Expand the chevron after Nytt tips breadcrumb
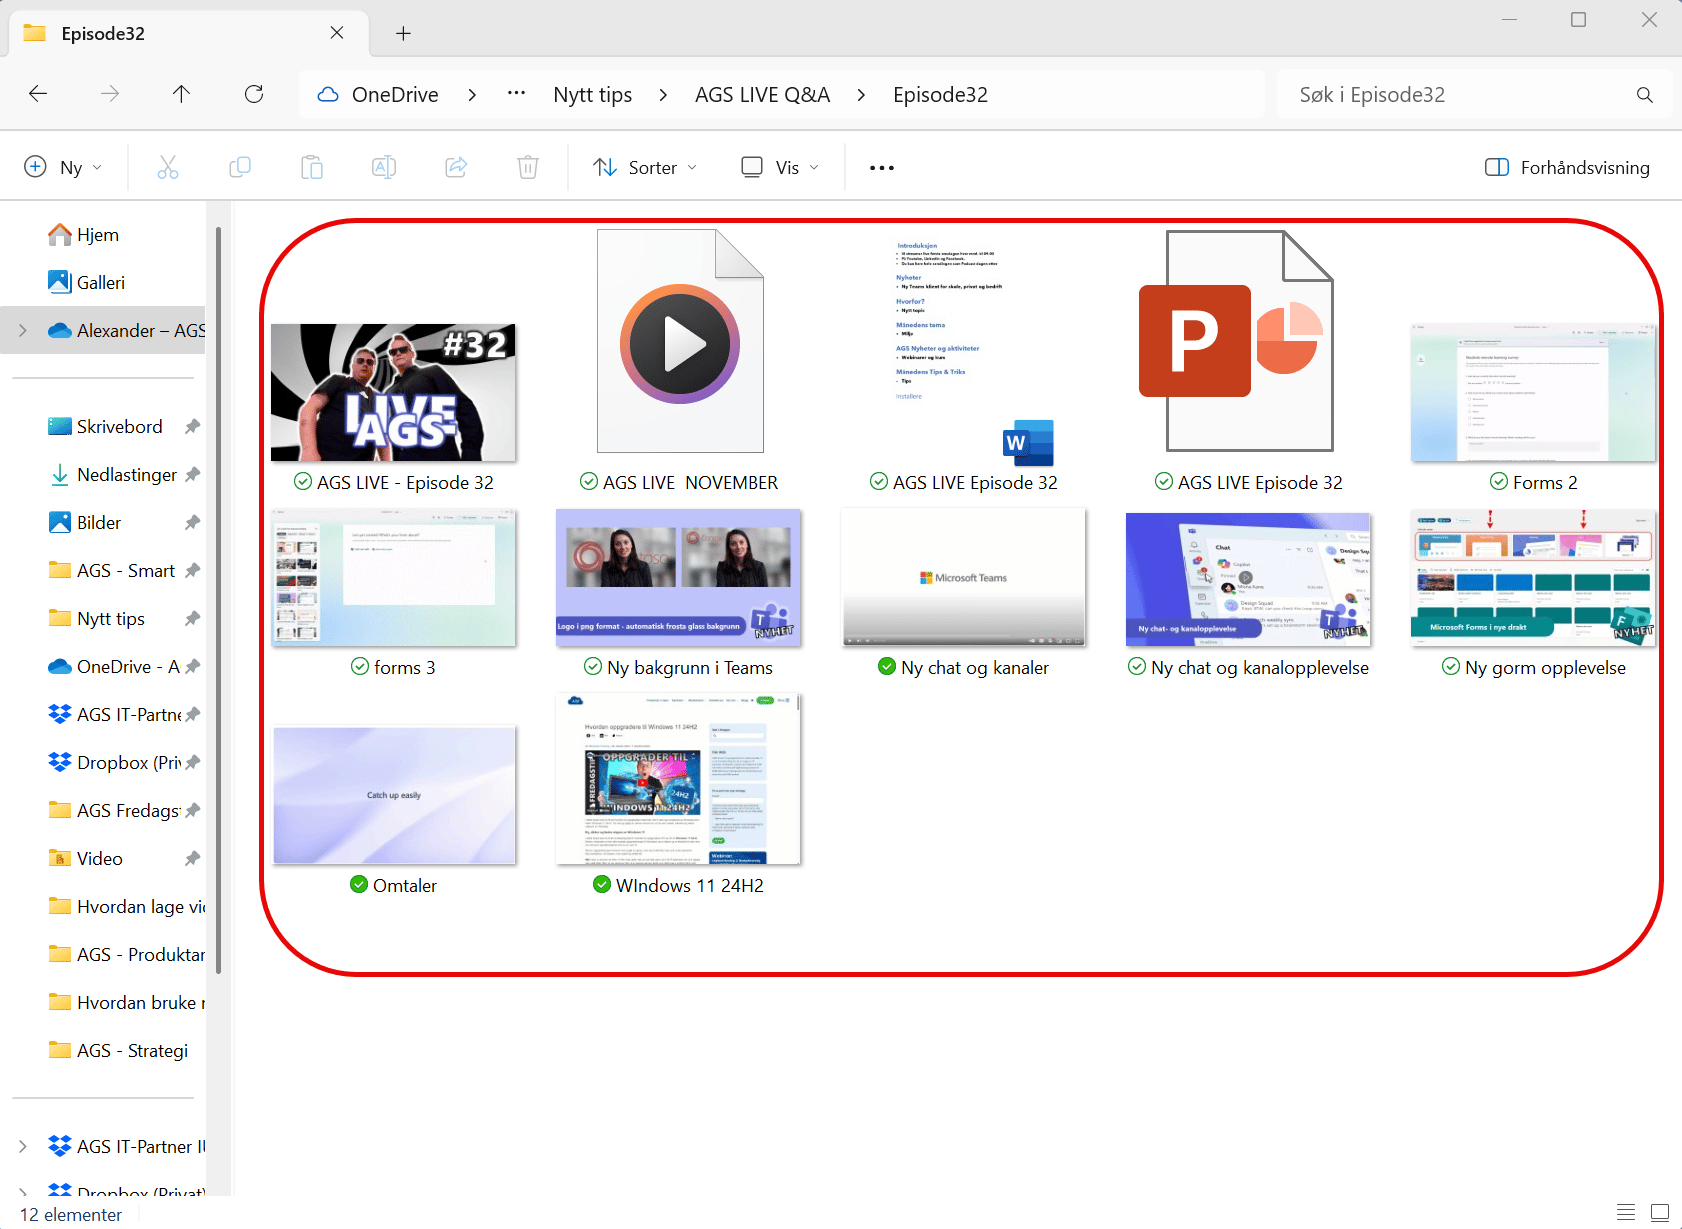This screenshot has width=1682, height=1229. 663,95
